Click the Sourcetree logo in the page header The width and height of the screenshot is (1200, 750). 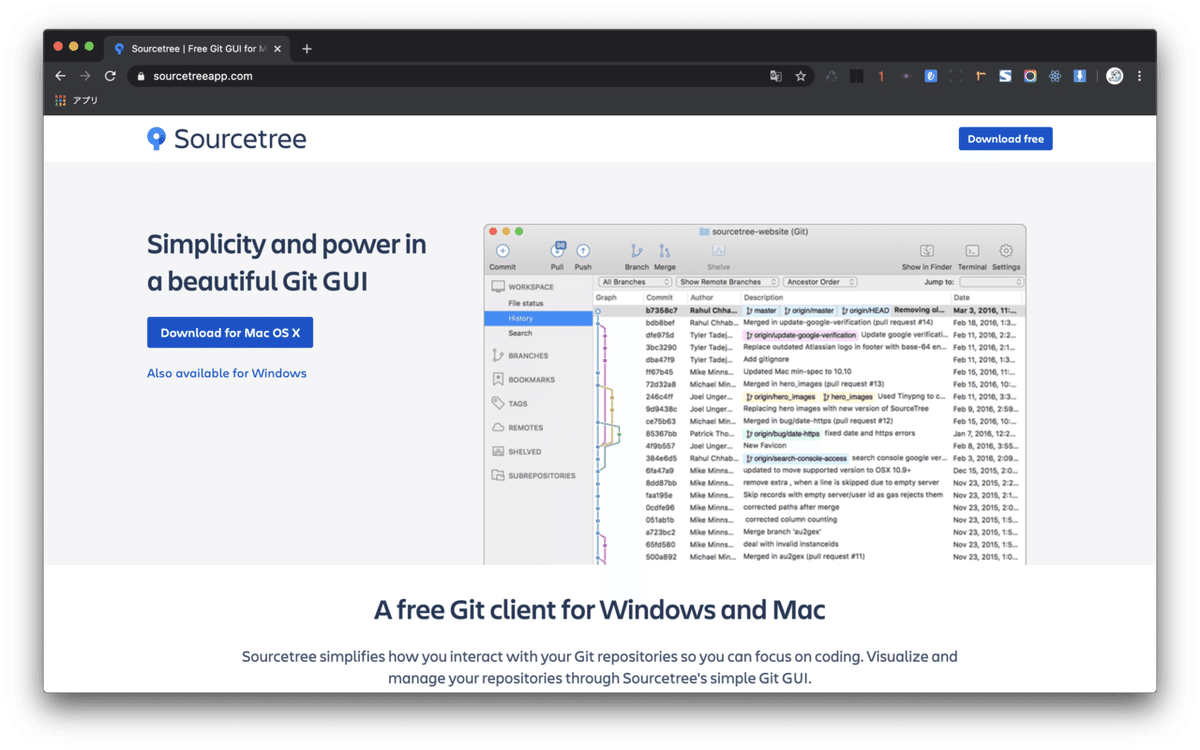click(227, 139)
